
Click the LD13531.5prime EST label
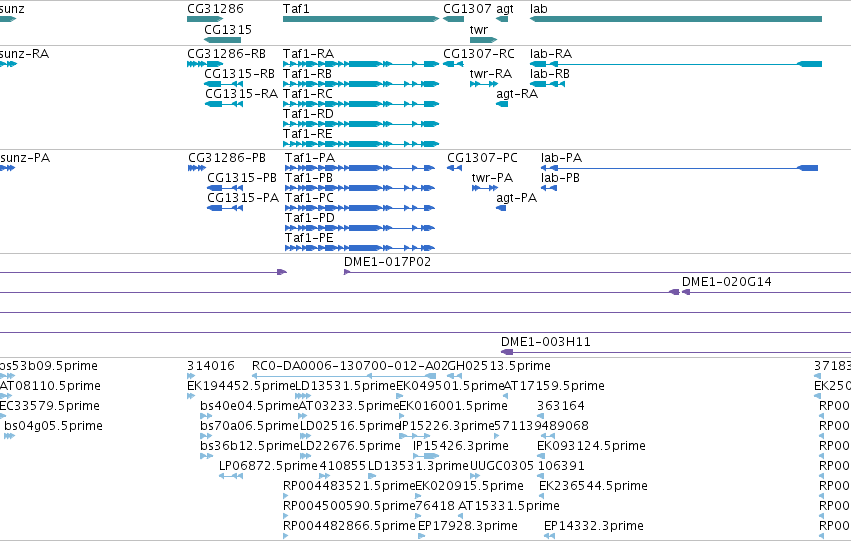pos(346,386)
